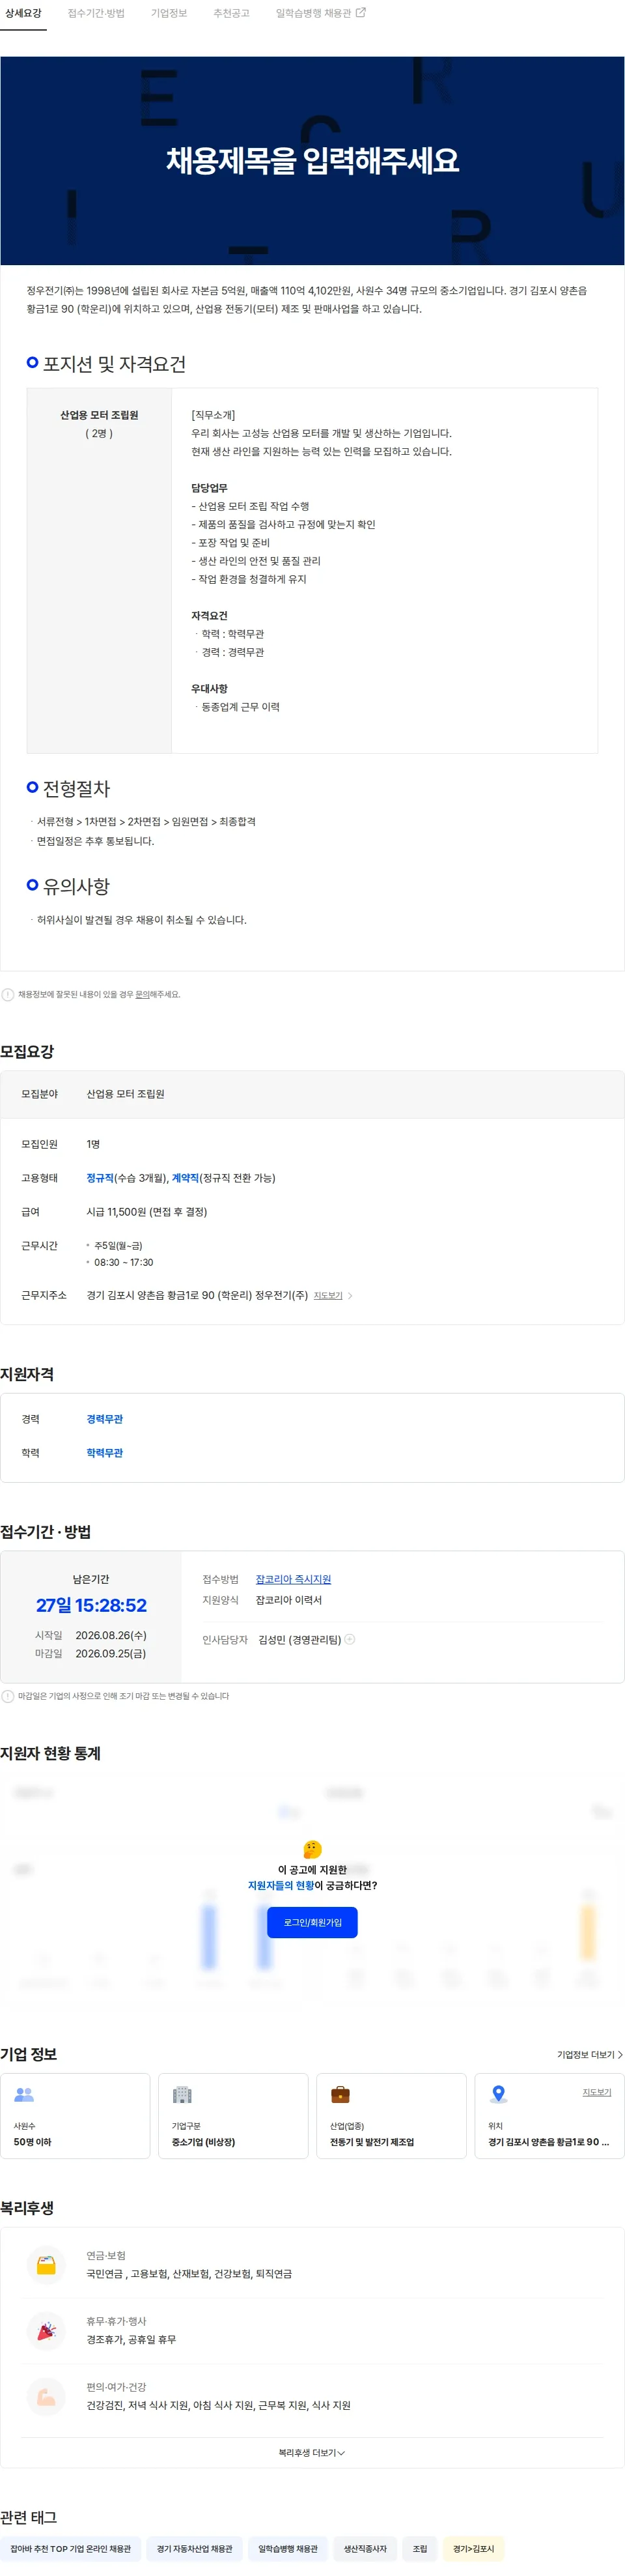The height and width of the screenshot is (2576, 625).
Task: Click the 조립 tag
Action: pos(420,2549)
